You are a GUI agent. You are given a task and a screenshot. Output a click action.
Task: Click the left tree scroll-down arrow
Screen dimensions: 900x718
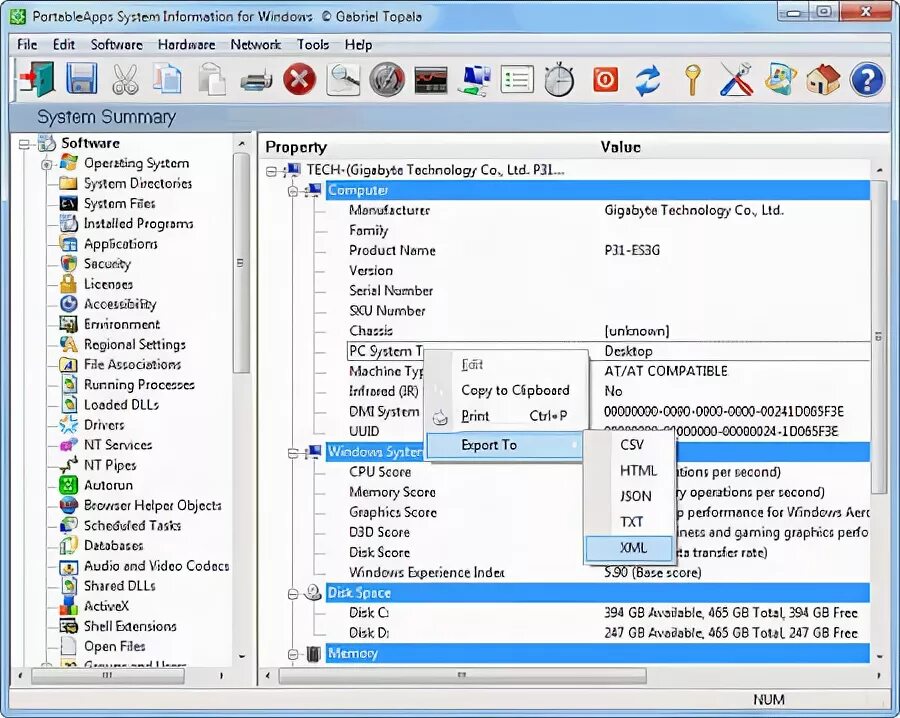point(242,656)
